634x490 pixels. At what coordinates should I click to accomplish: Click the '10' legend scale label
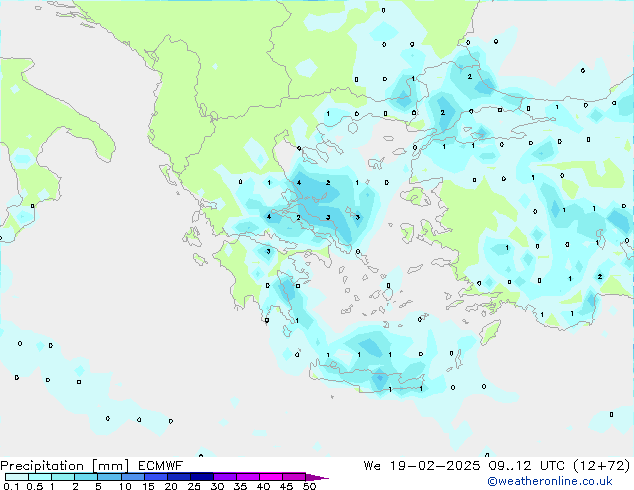pyautogui.click(x=125, y=486)
